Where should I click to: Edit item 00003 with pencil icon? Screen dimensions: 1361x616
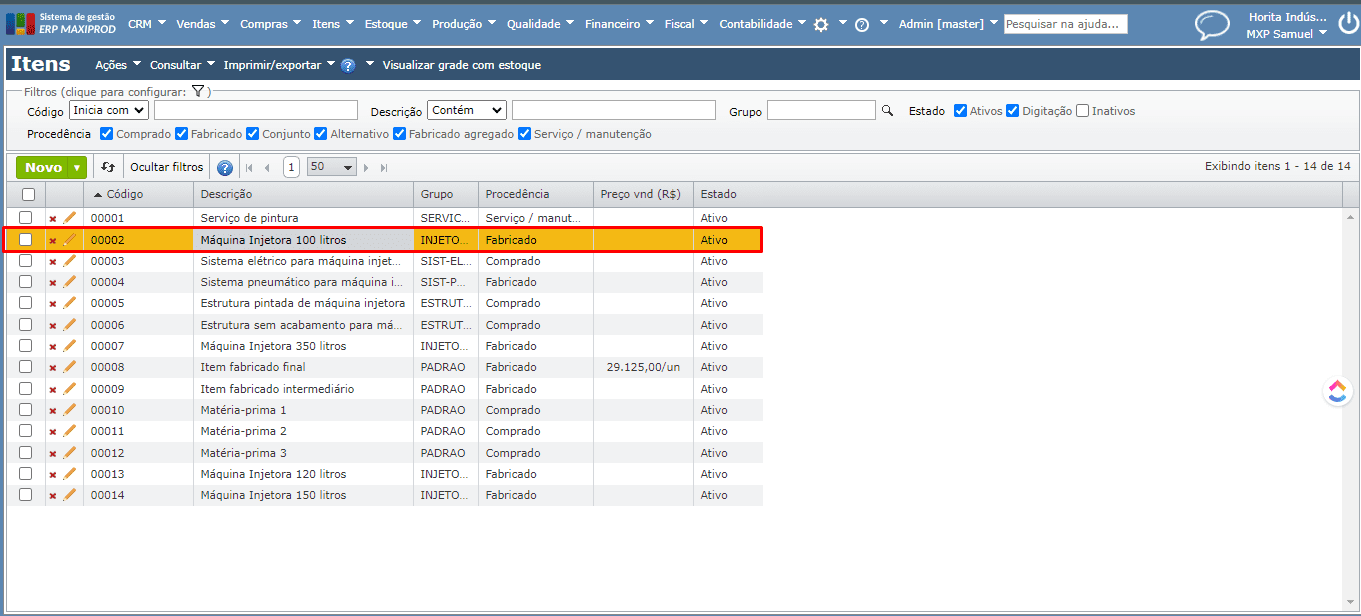[x=70, y=261]
